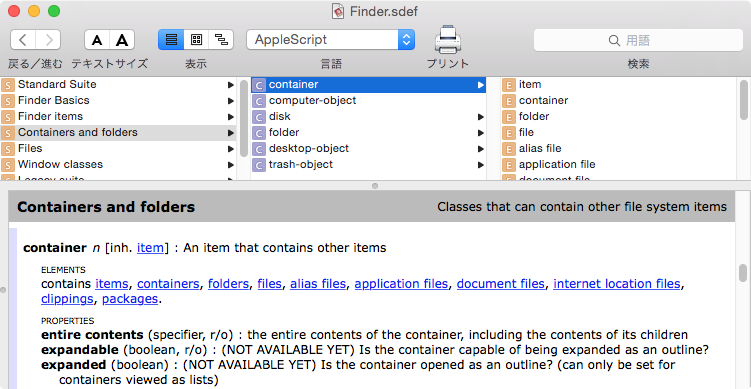The image size is (751, 389).
Task: Select Standard Suite in the suites list
Action: tap(118, 85)
